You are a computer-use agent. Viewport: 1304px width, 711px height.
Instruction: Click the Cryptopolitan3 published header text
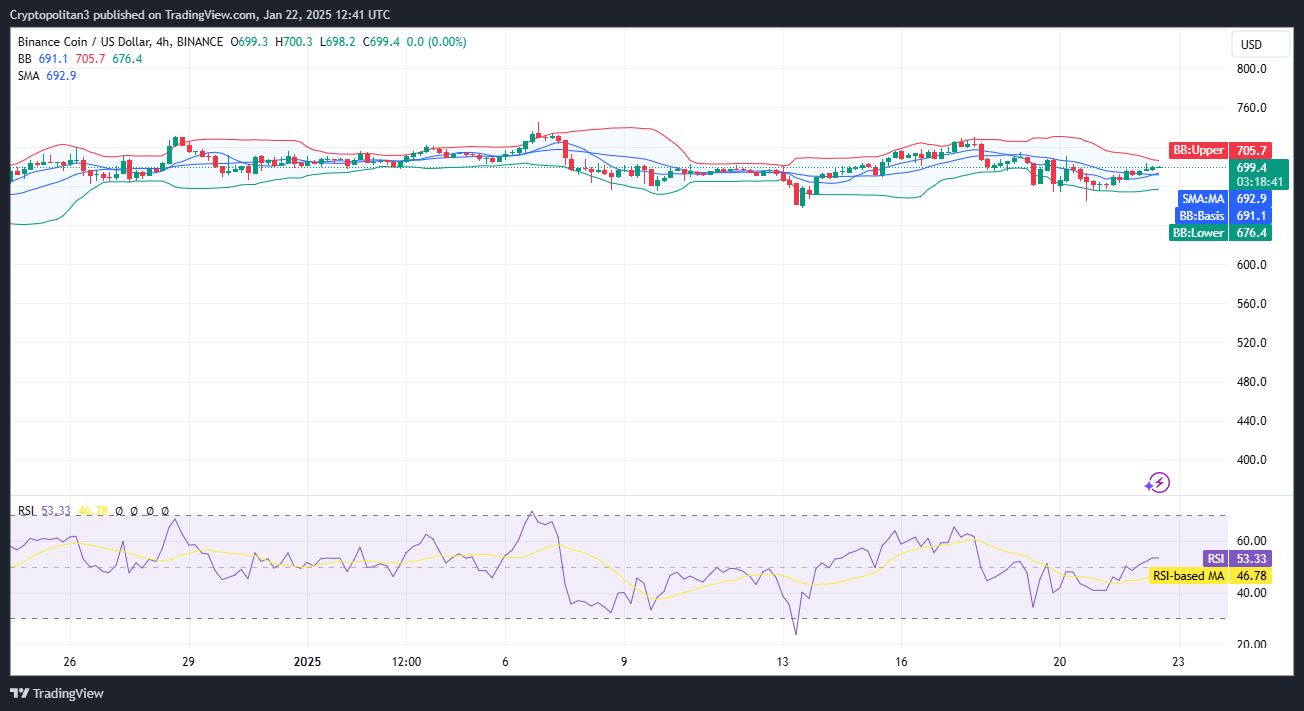click(x=200, y=14)
